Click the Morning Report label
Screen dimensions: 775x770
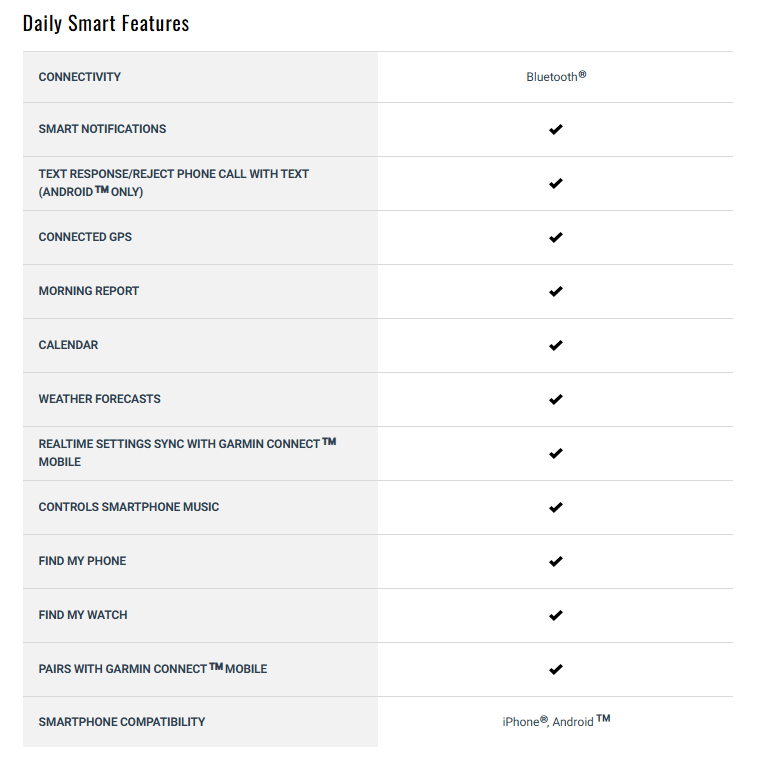point(88,291)
